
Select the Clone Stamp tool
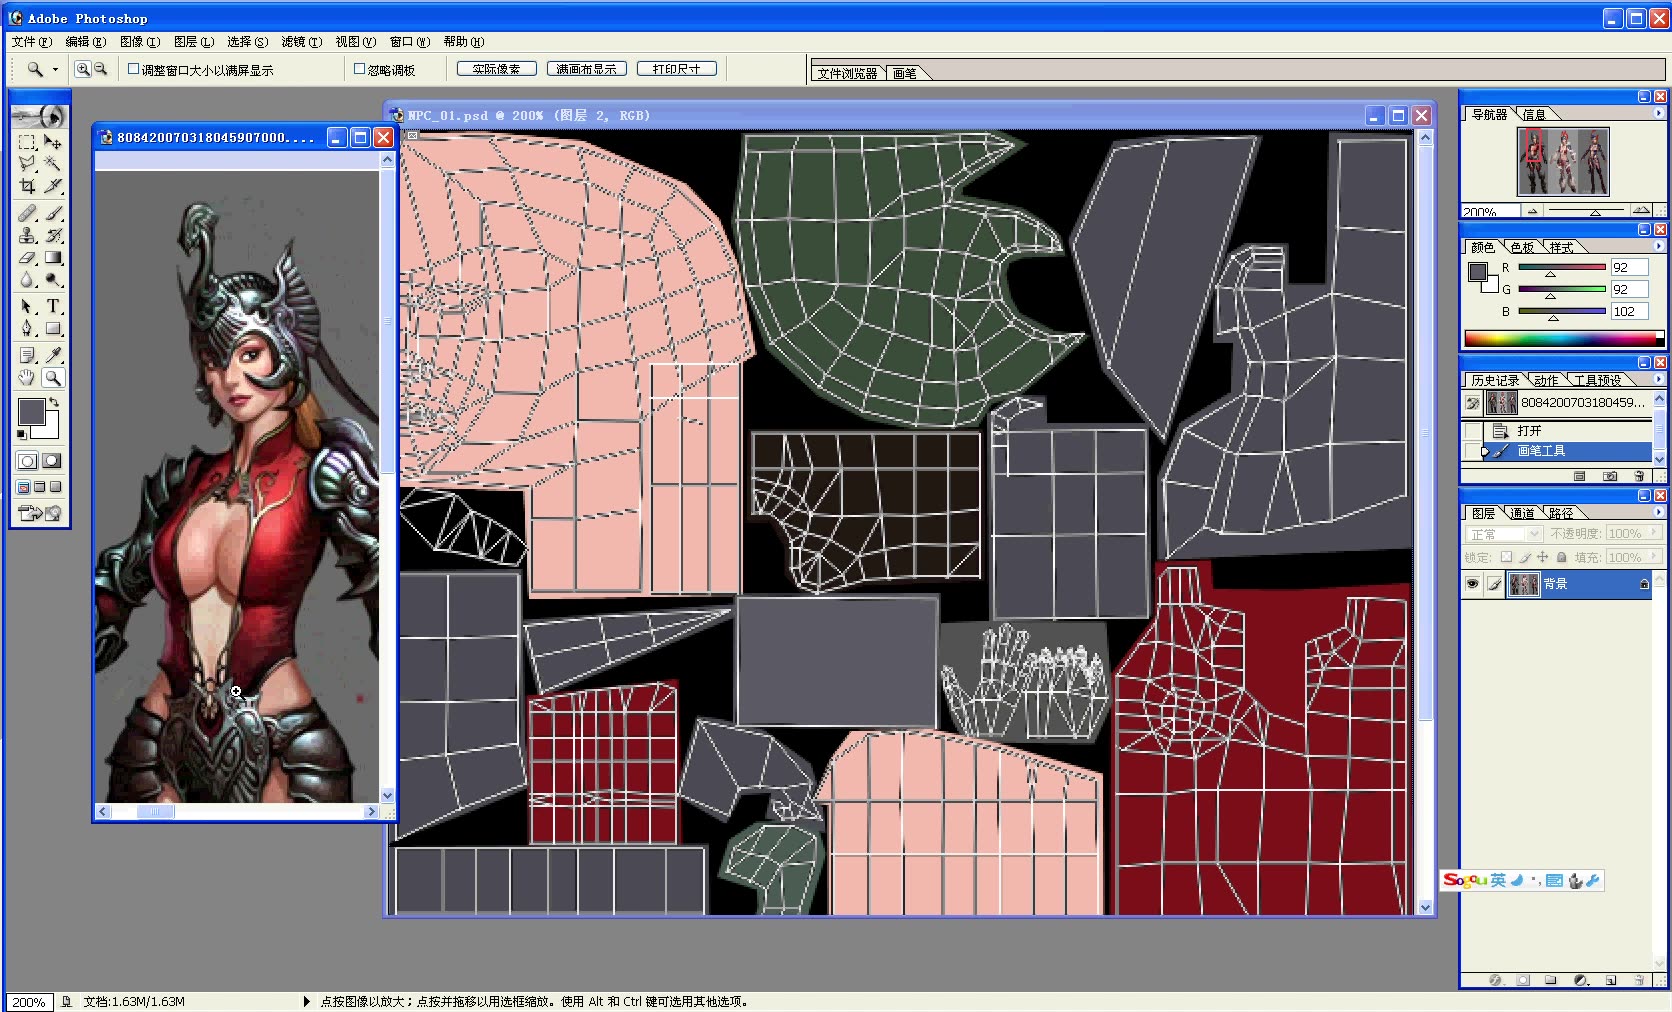(27, 235)
